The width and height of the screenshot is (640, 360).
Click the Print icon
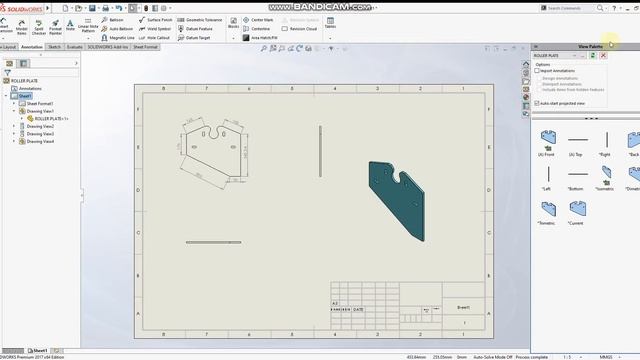click(x=106, y=8)
